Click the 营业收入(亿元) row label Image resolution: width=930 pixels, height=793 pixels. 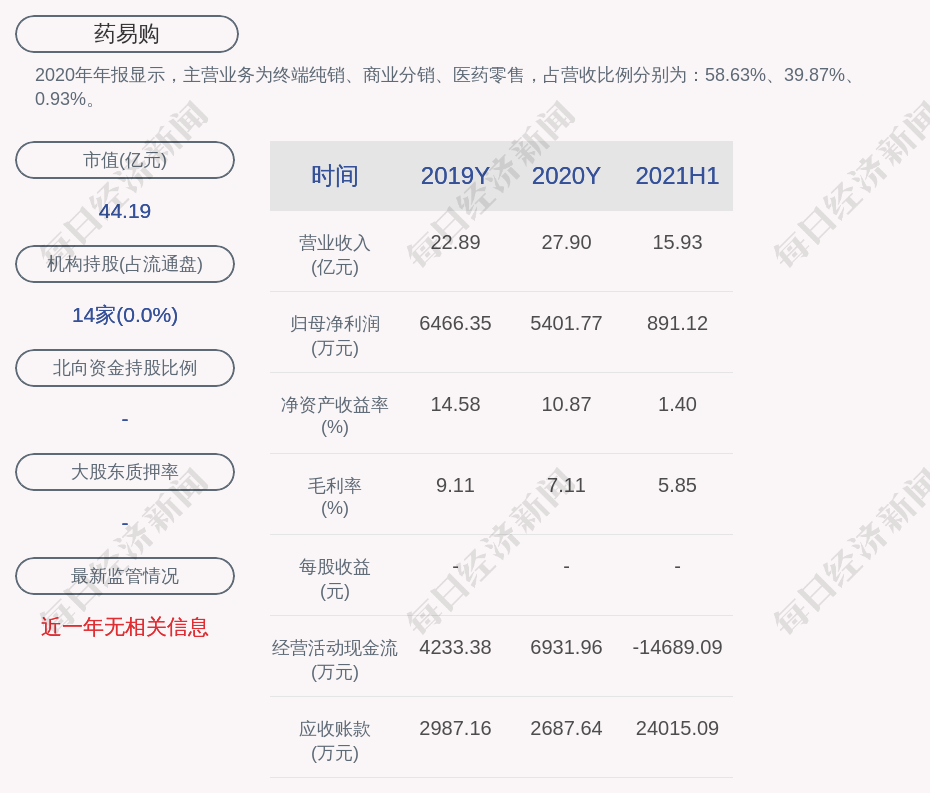335,255
